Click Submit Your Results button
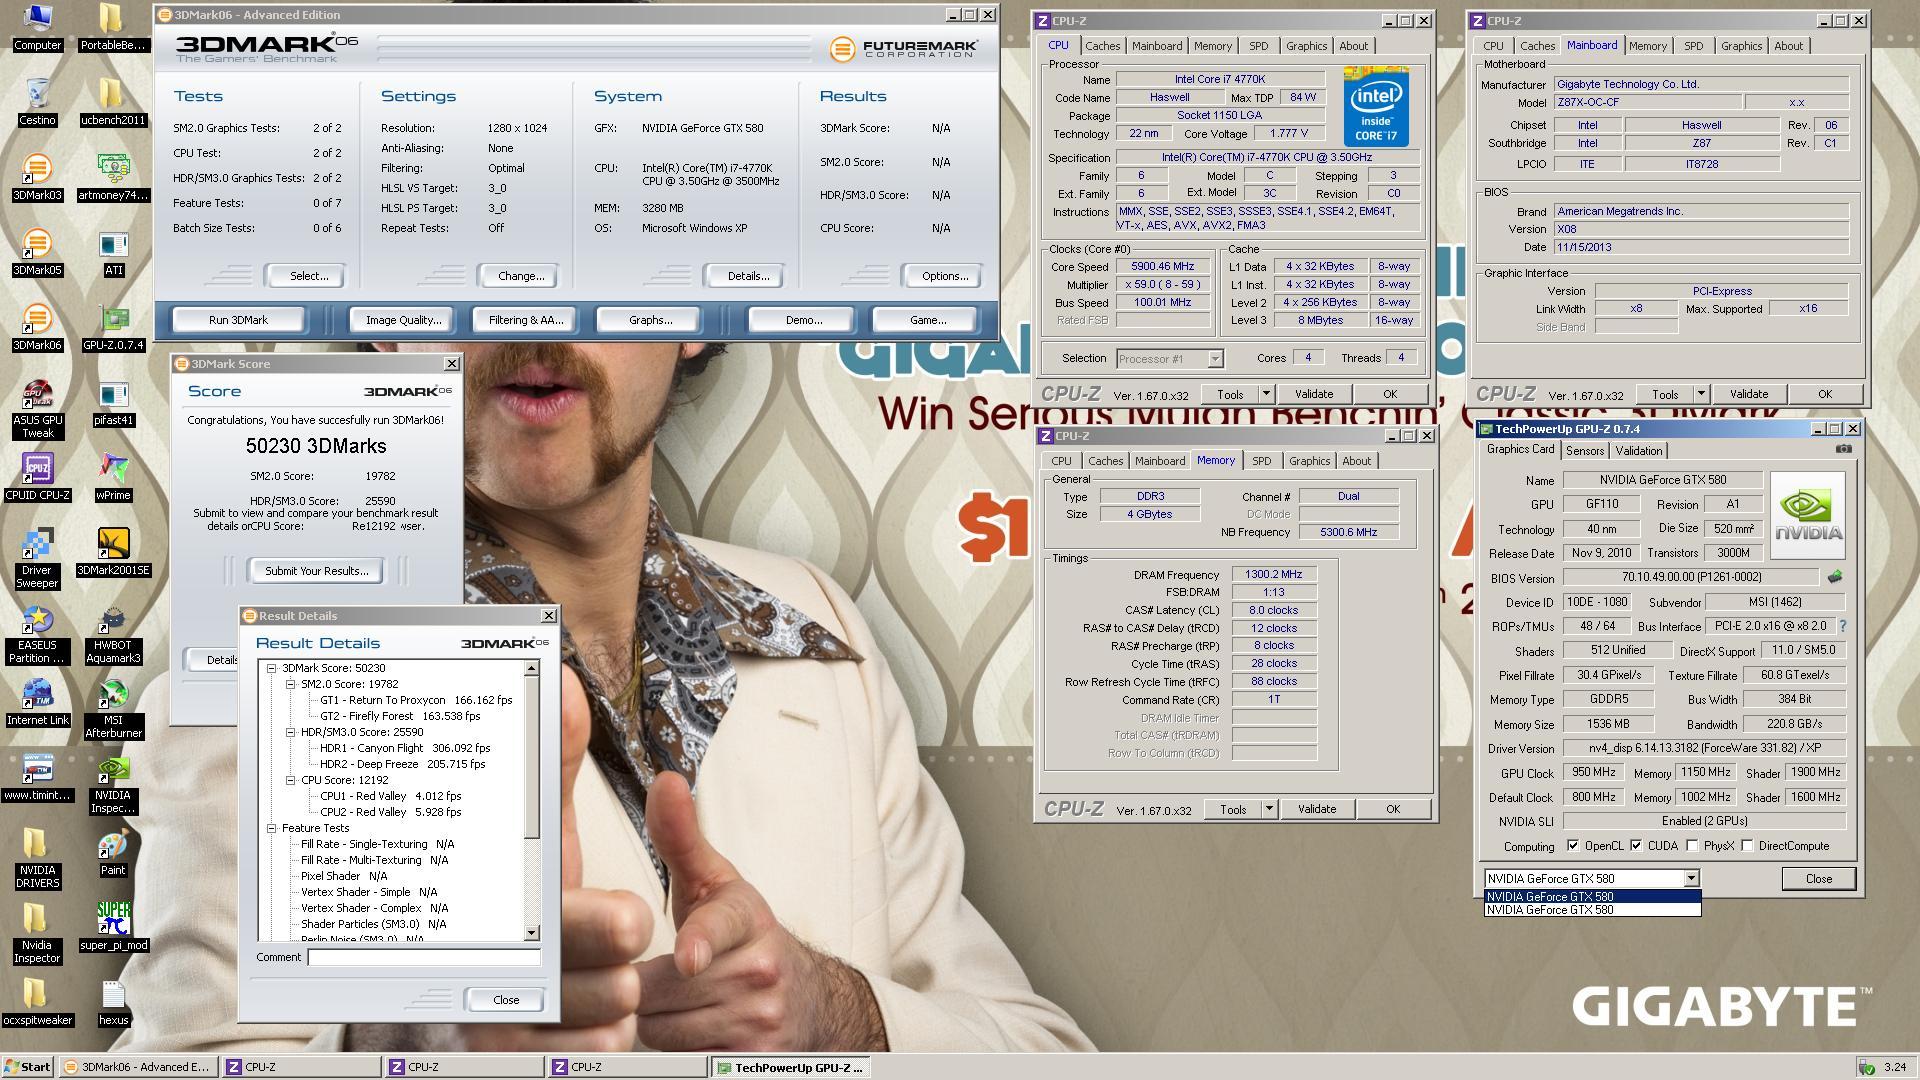Screen dimensions: 1920x1080 pyautogui.click(x=316, y=571)
